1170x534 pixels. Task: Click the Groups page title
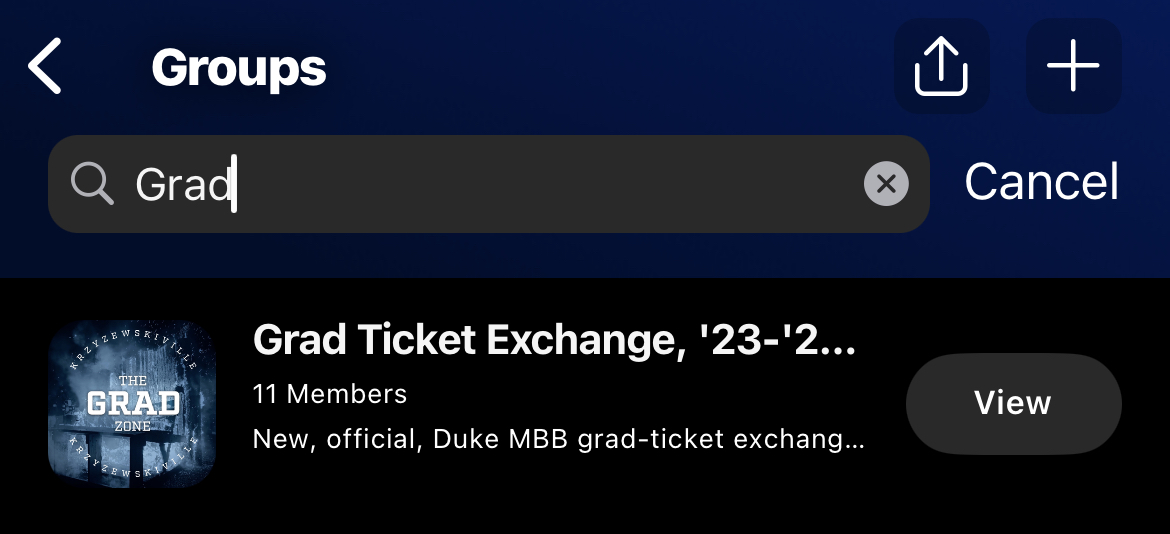(x=238, y=68)
